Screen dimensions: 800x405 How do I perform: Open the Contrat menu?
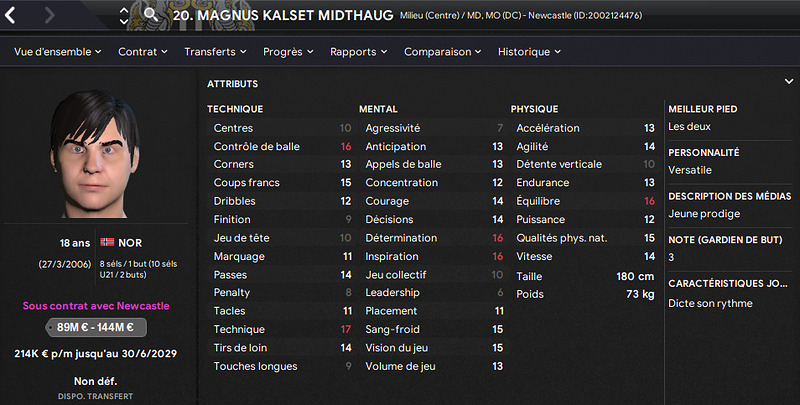click(x=142, y=51)
